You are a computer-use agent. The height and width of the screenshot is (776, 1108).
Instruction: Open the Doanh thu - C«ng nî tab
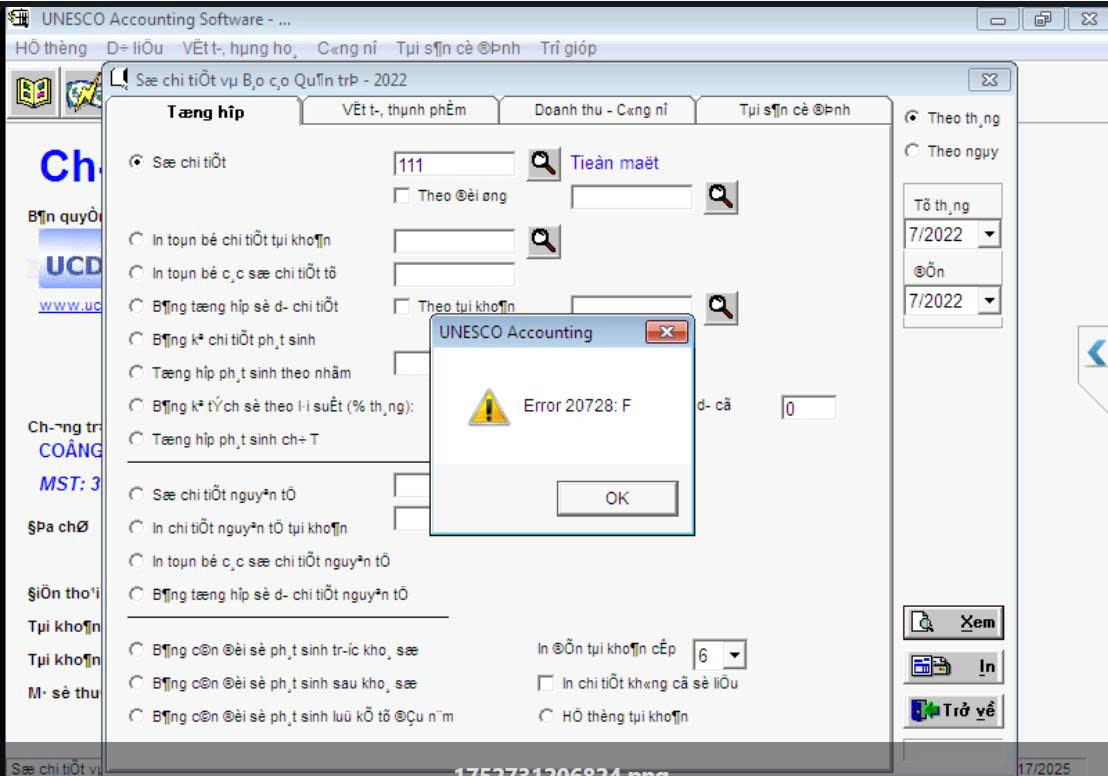pos(600,110)
